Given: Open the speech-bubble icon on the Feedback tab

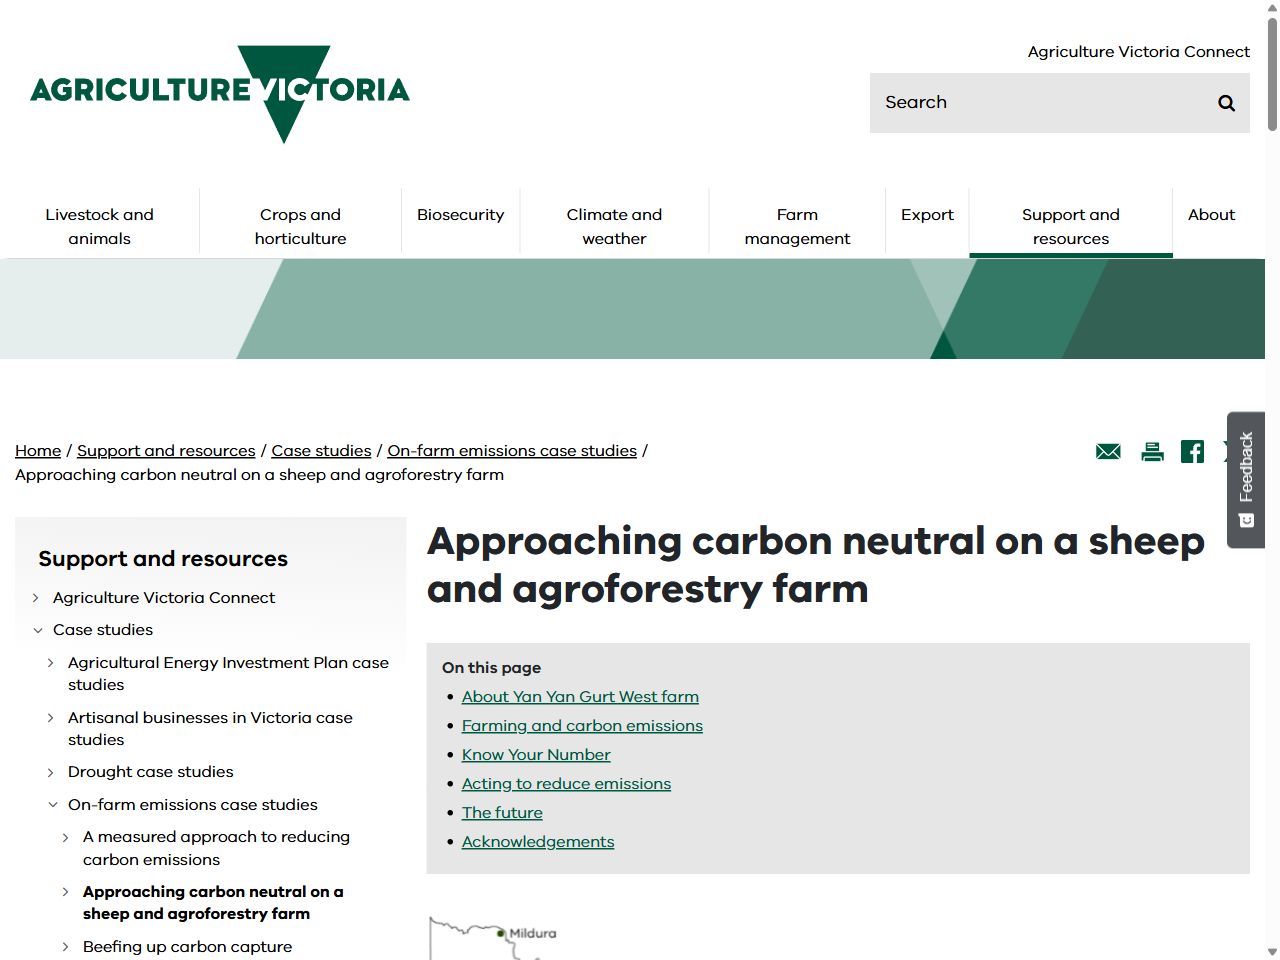Looking at the screenshot, I should click(x=1245, y=520).
